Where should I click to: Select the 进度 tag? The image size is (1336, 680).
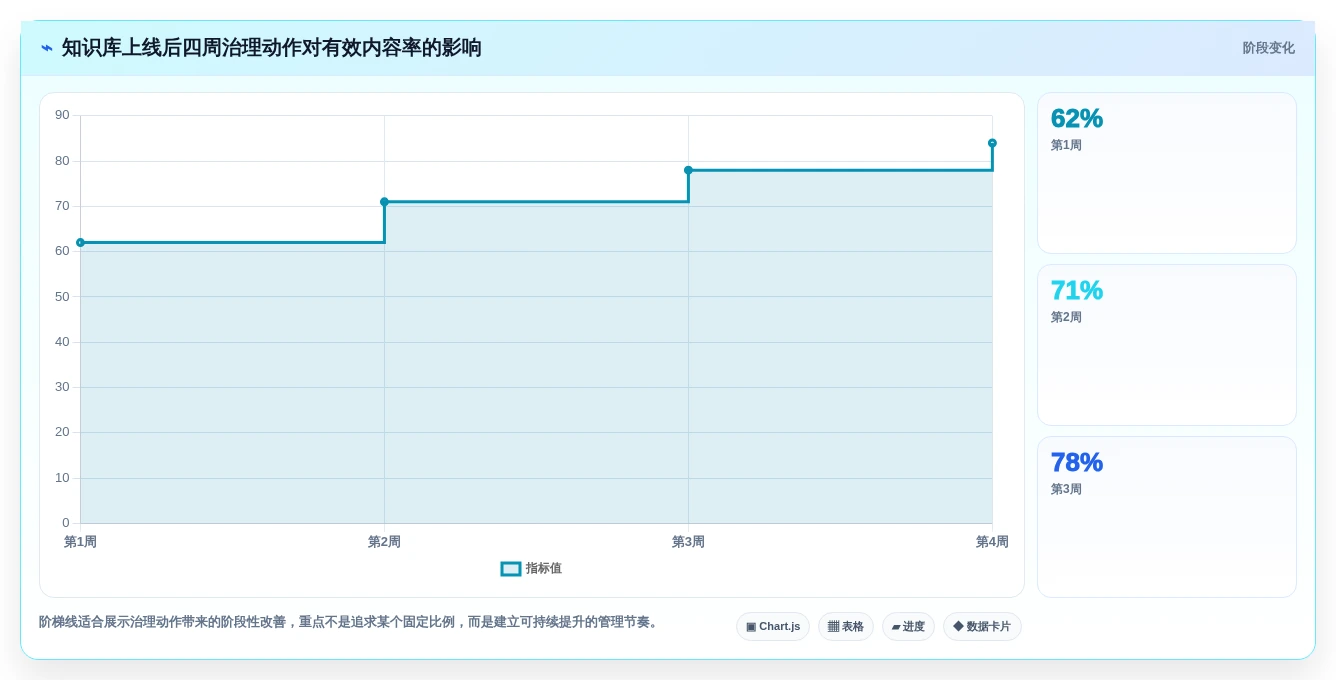pyautogui.click(x=908, y=627)
